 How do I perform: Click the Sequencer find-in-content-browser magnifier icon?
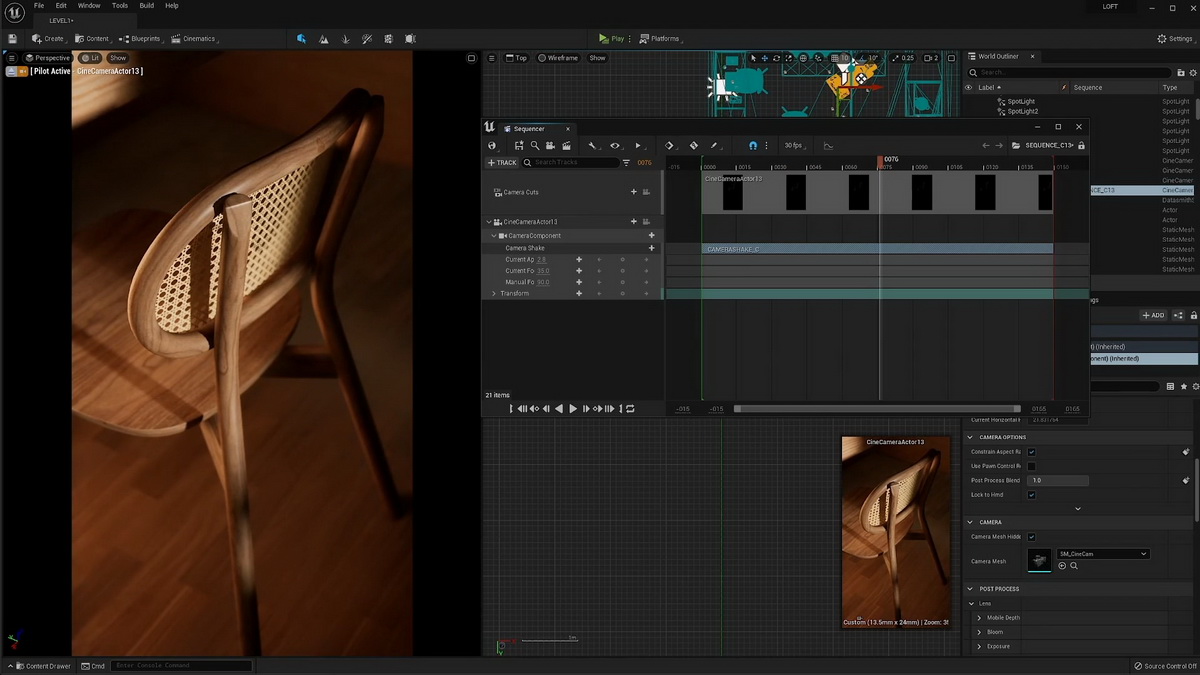(x=535, y=146)
